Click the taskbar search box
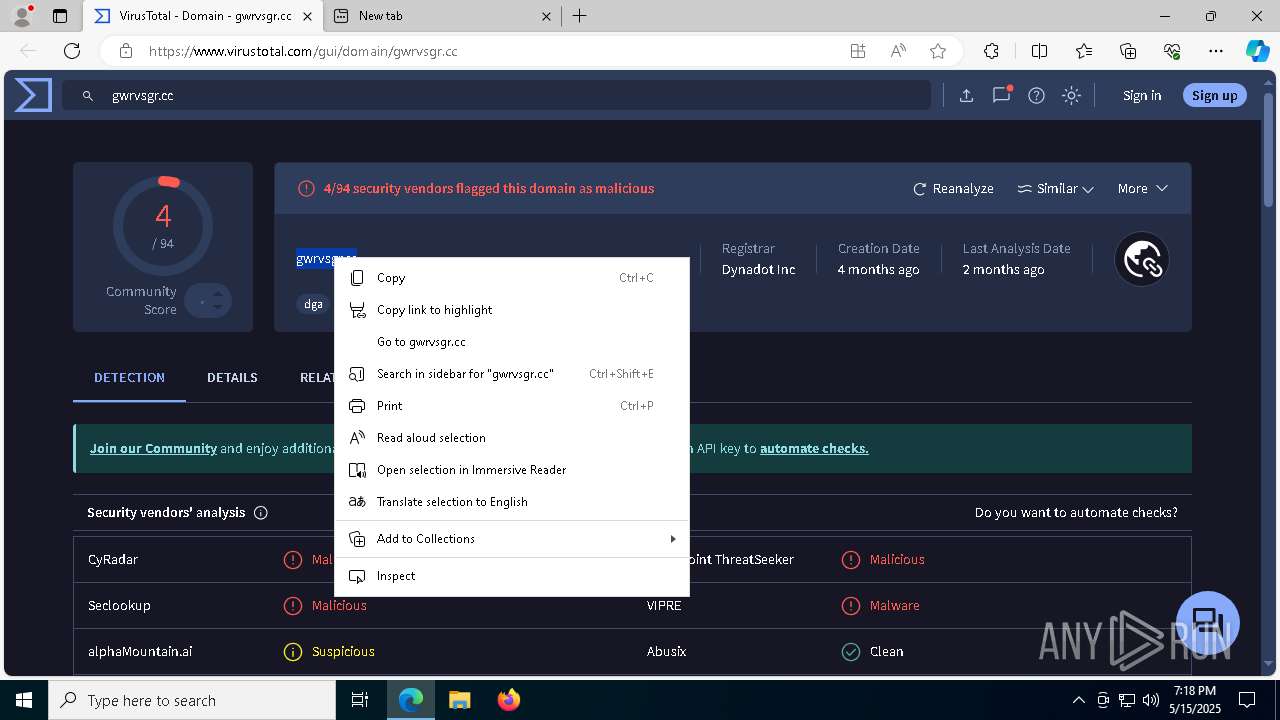Image resolution: width=1280 pixels, height=720 pixels. point(192,700)
